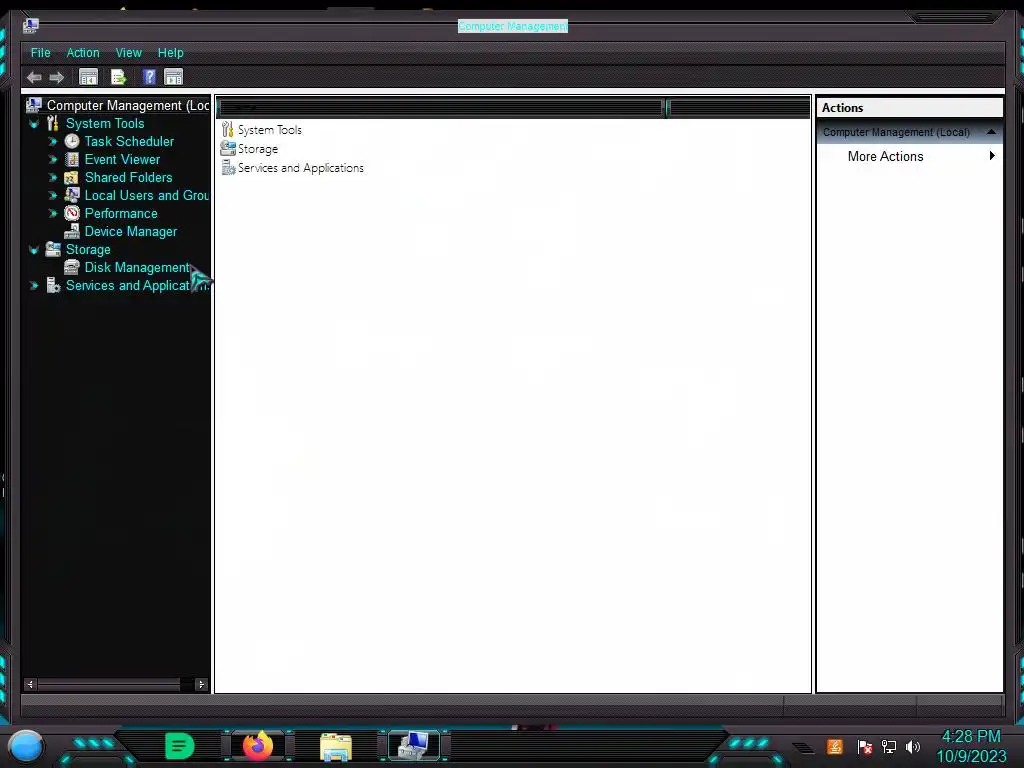This screenshot has height=768, width=1024.
Task: Click the window system icon in title bar
Action: [31, 25]
